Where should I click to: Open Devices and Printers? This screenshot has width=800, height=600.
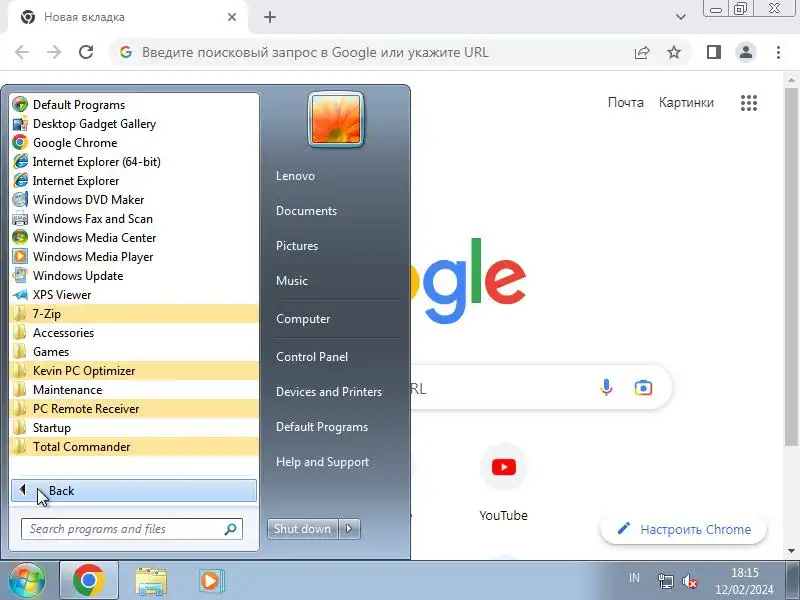tap(329, 392)
